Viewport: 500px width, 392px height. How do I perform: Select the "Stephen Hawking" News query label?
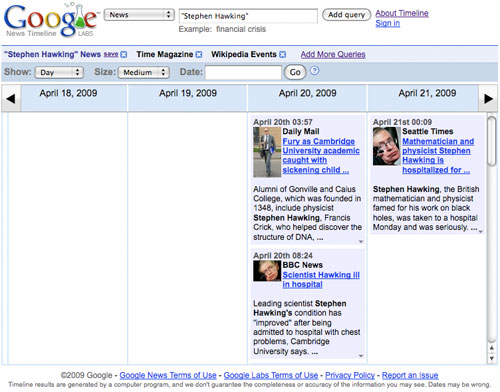(x=52, y=54)
